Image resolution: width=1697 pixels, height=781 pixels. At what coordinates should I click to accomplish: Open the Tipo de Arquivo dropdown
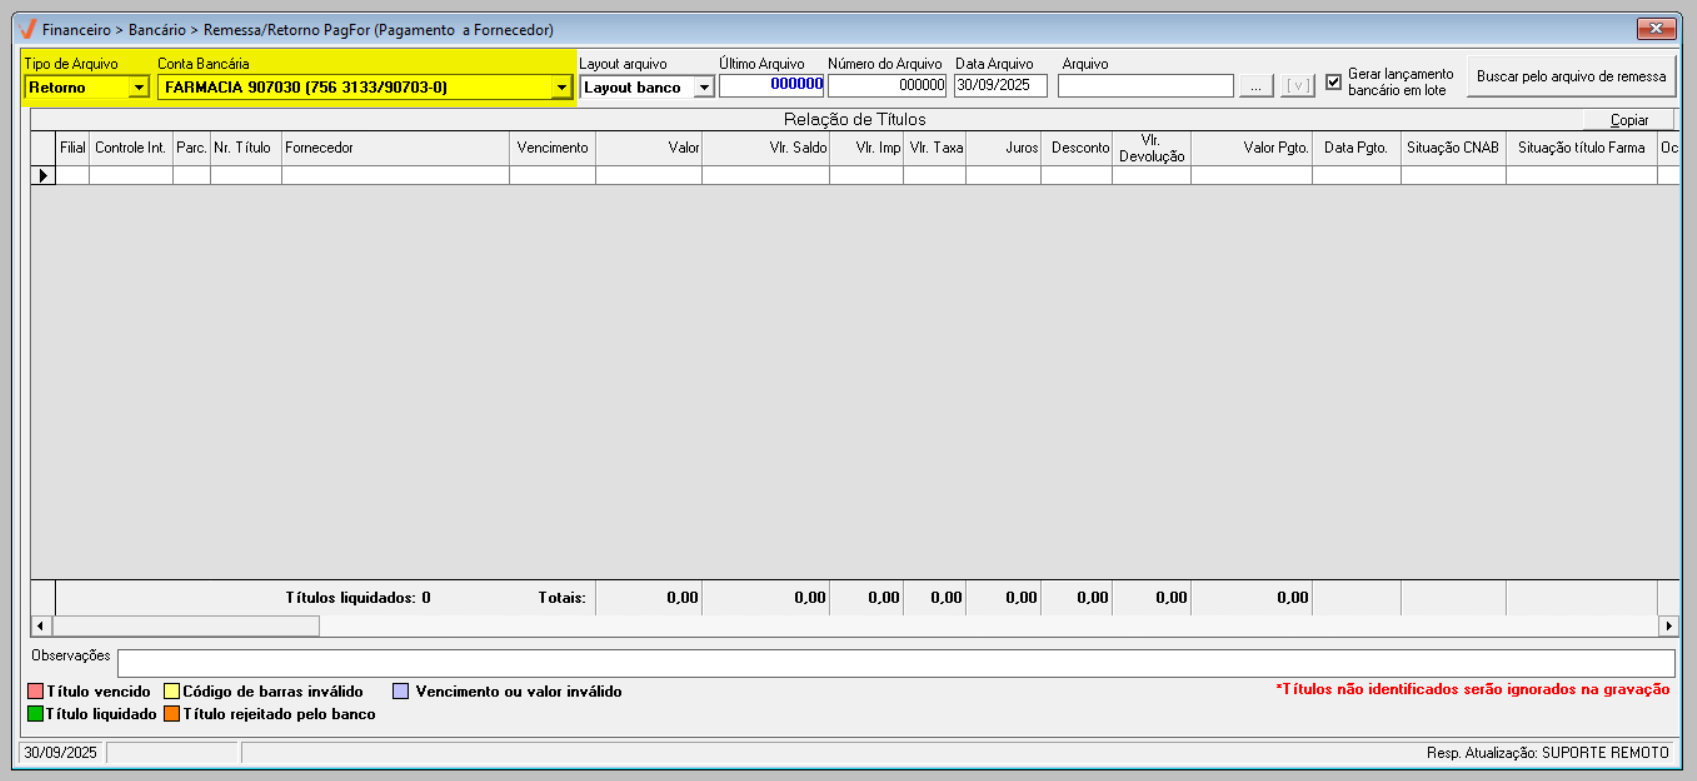tap(138, 88)
